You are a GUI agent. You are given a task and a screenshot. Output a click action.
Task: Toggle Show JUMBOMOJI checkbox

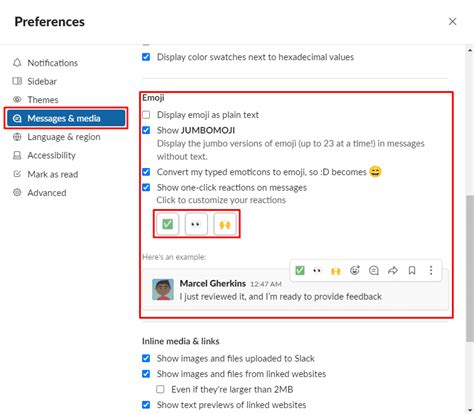click(x=146, y=130)
